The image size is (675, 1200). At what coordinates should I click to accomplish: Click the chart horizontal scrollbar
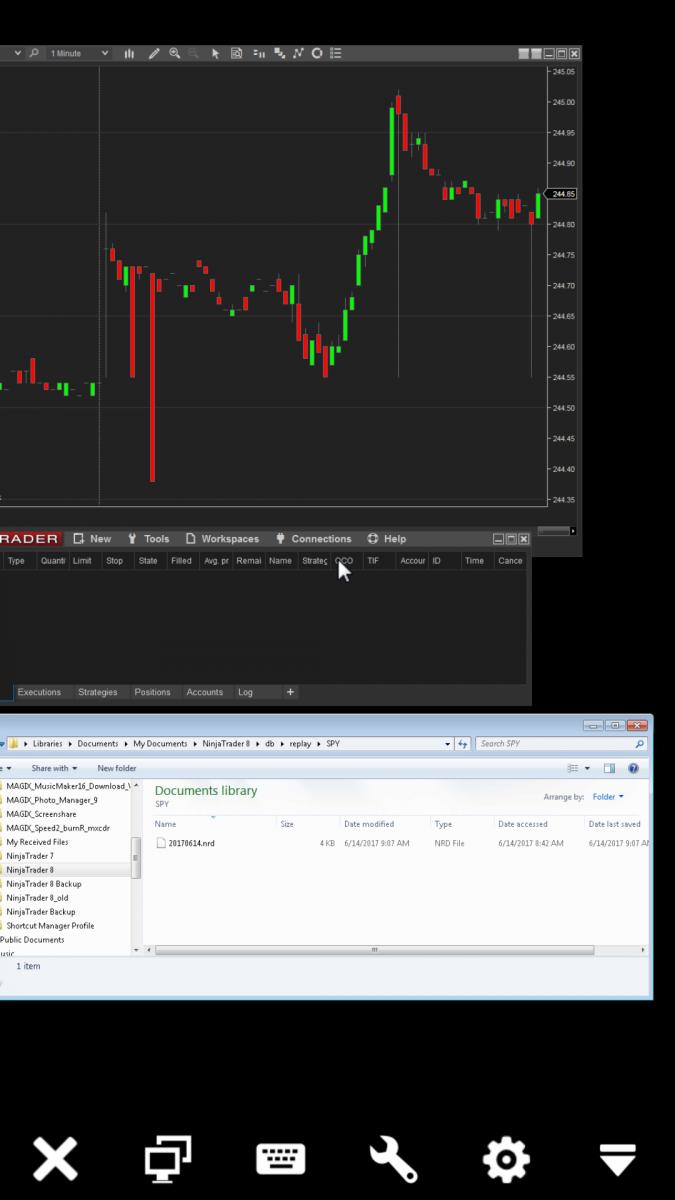556,531
